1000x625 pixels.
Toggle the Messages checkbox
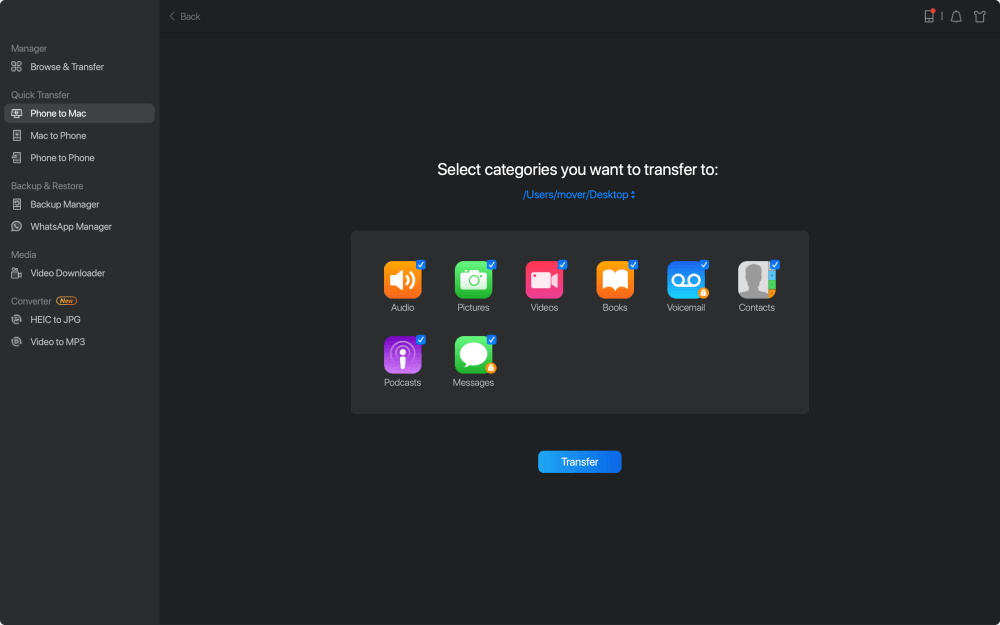[491, 340]
